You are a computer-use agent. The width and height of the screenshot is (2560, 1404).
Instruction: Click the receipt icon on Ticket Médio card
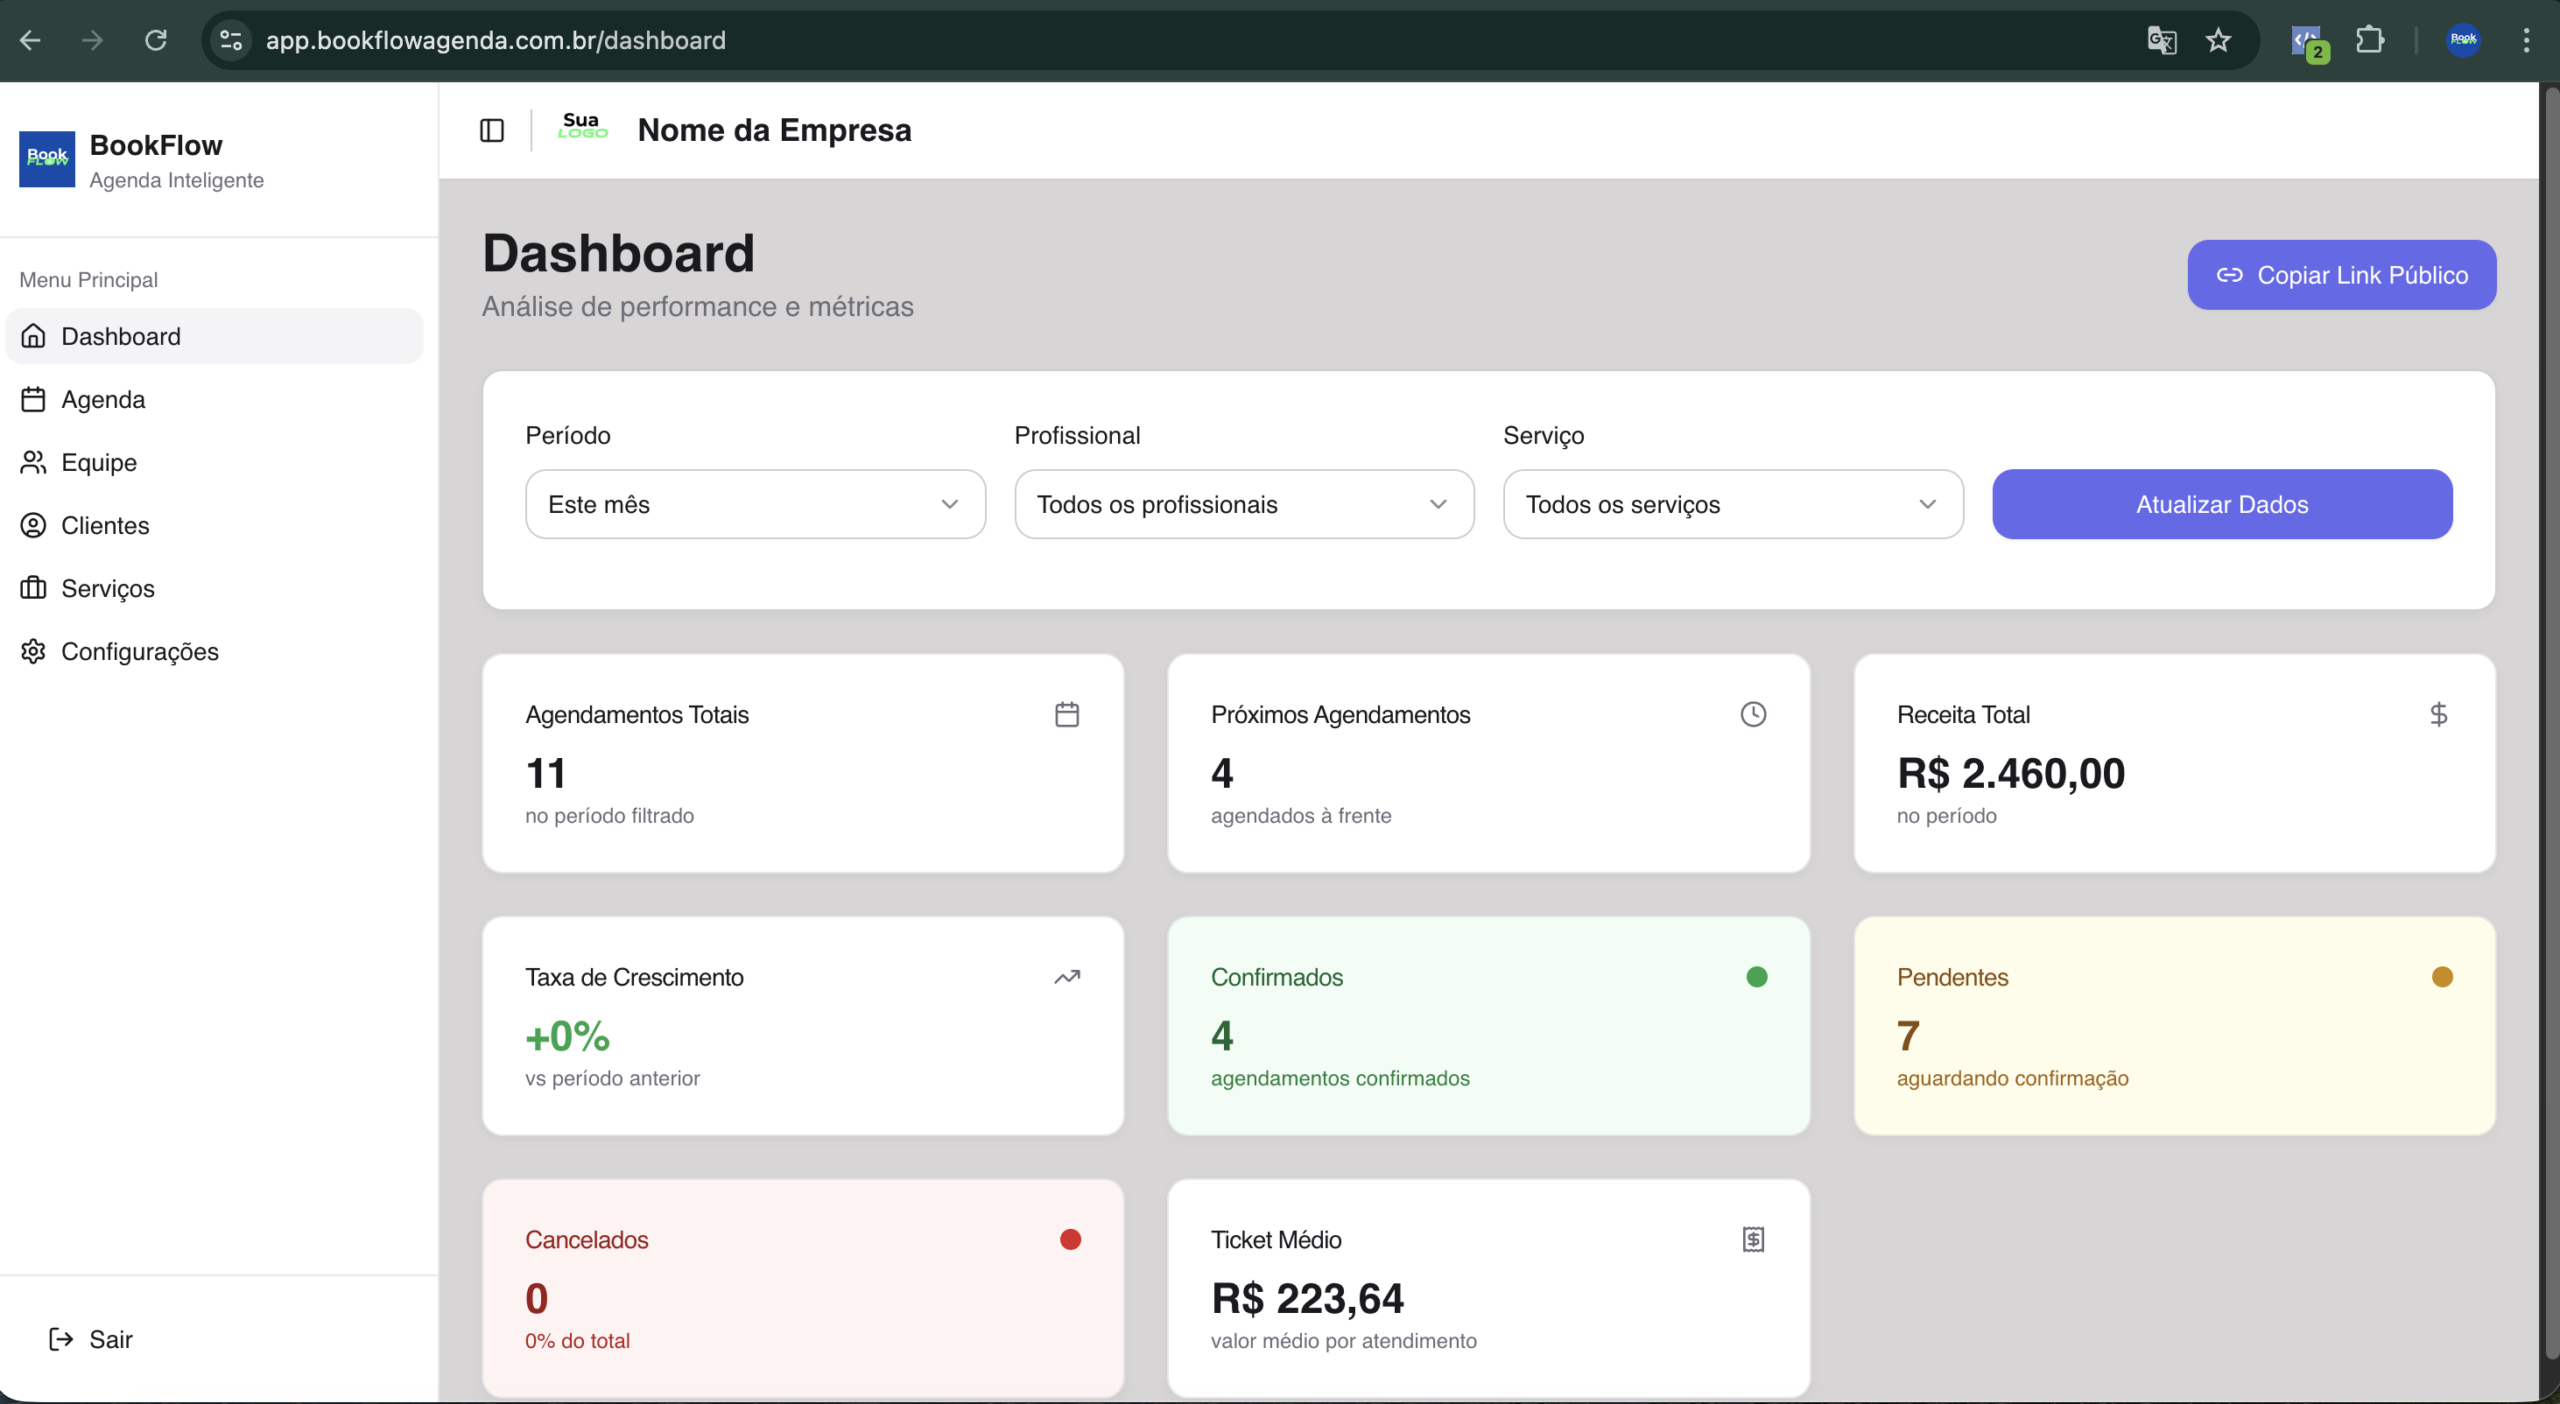click(1752, 1239)
